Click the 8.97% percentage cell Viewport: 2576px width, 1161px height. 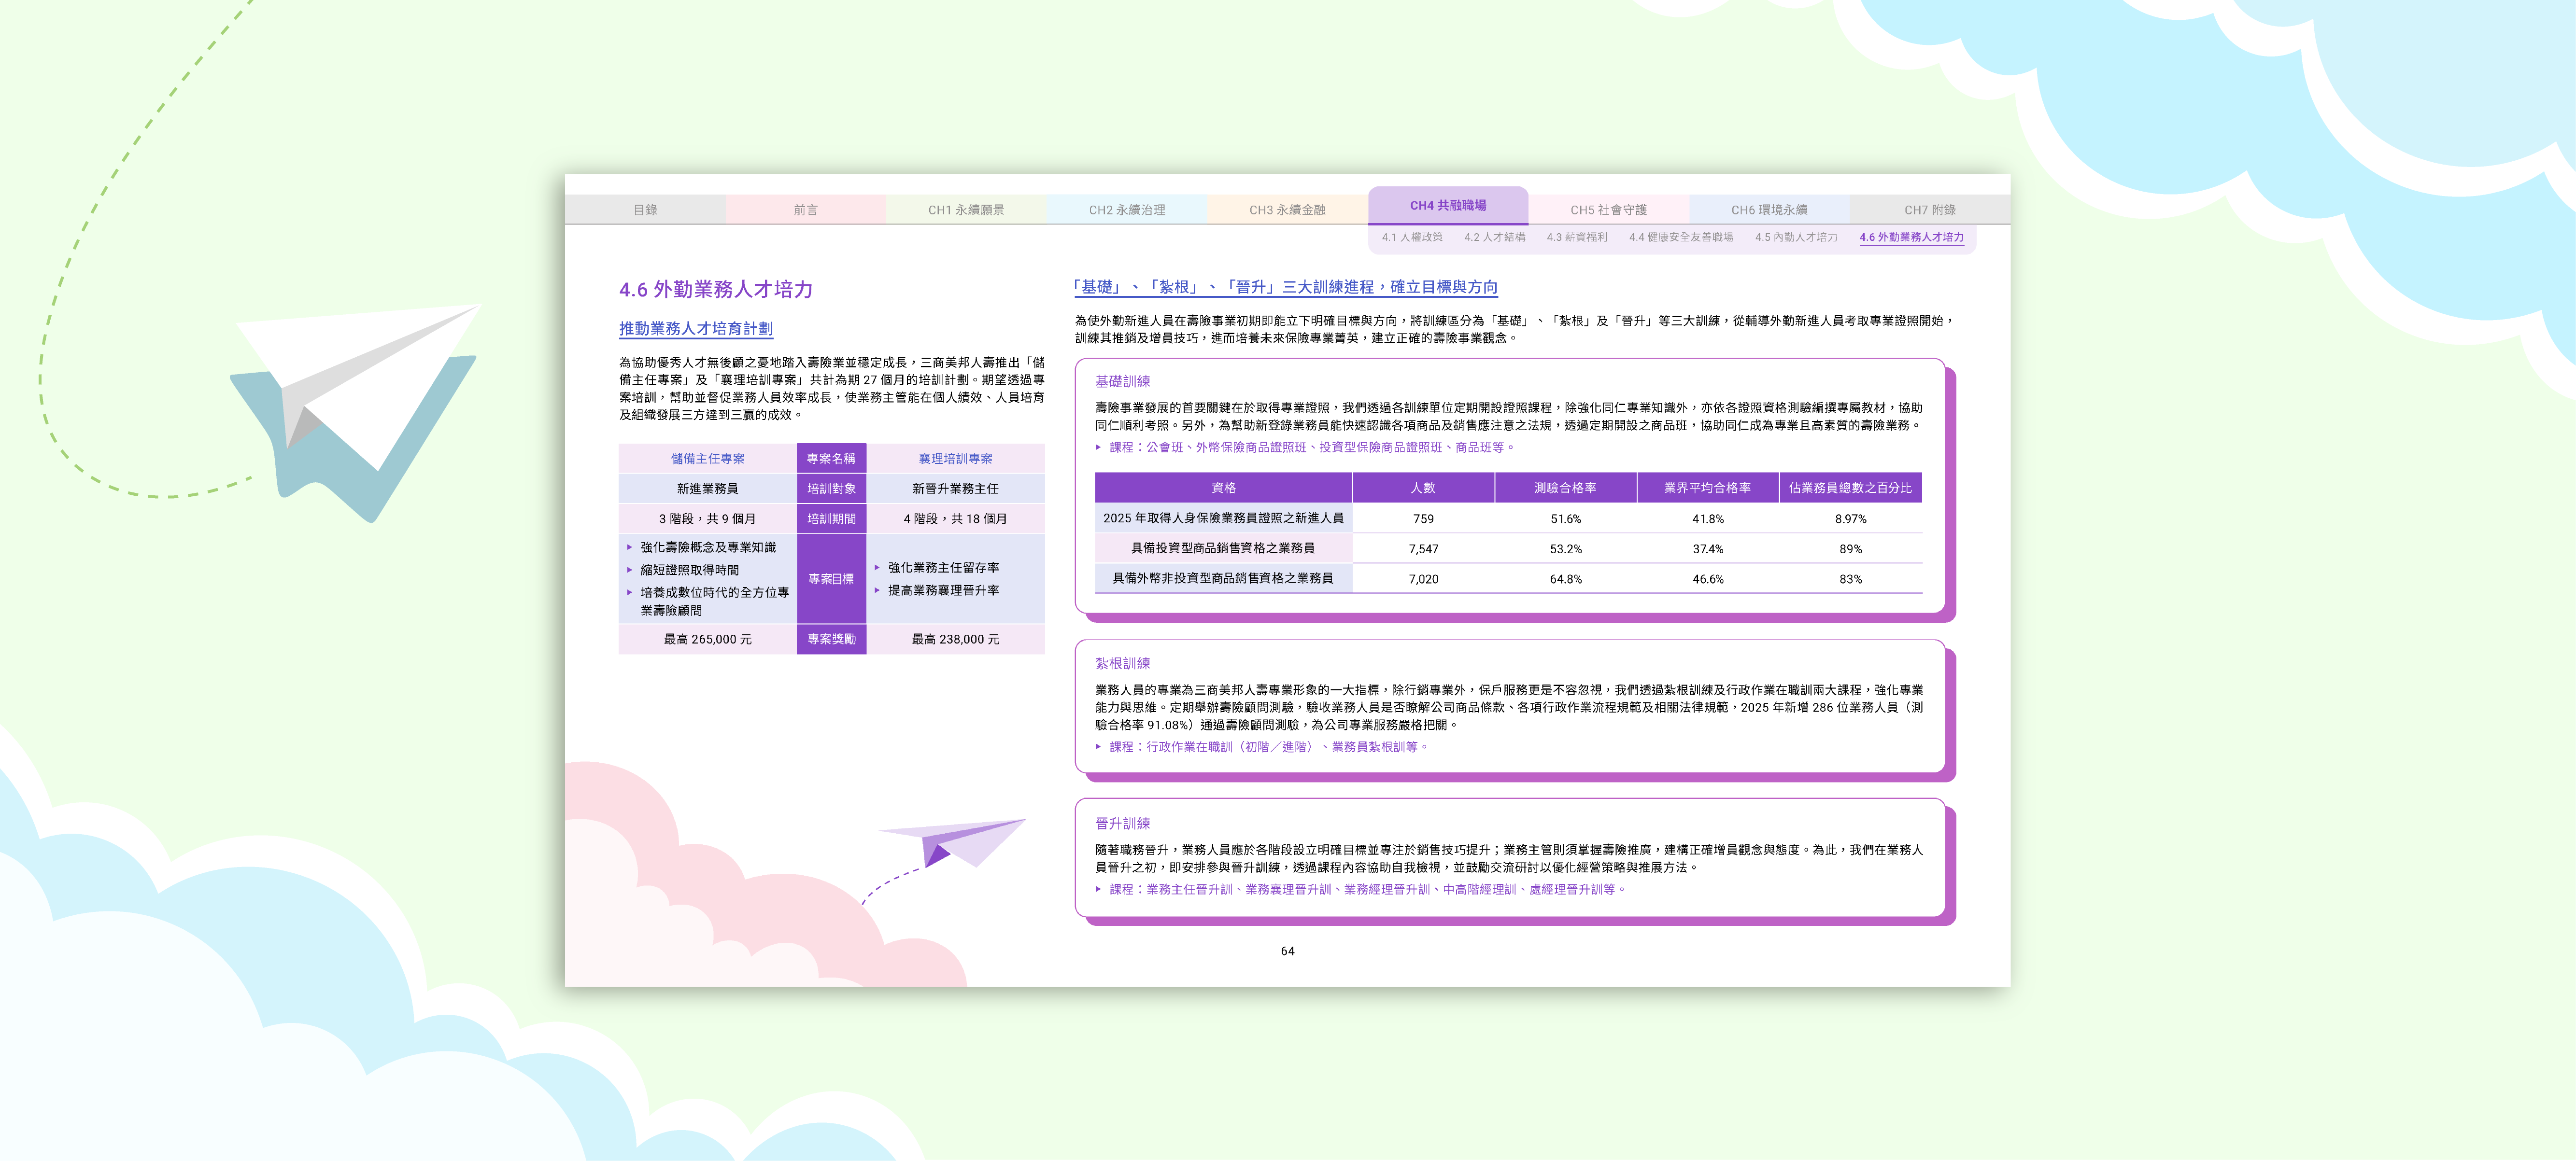click(1850, 519)
